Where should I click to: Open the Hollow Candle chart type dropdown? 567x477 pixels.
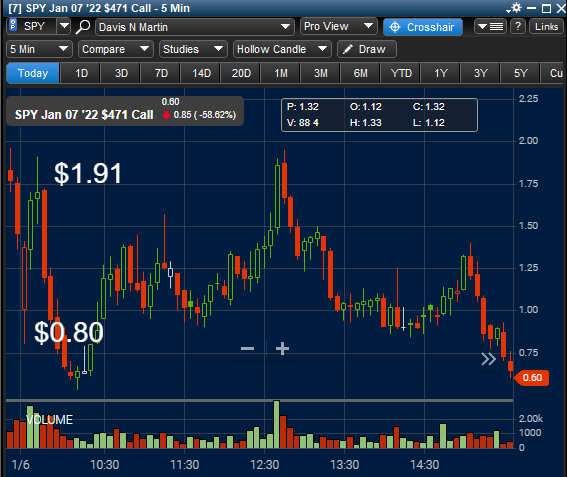point(282,49)
